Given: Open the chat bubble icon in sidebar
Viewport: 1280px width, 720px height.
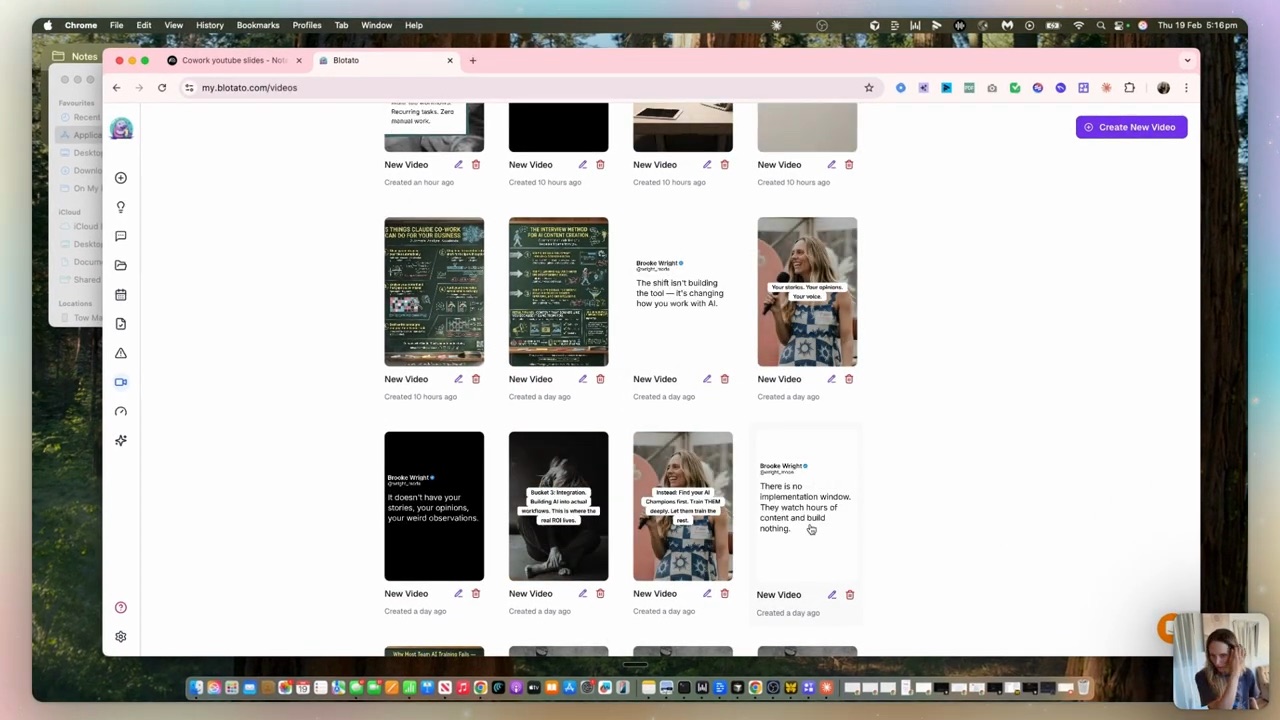Looking at the screenshot, I should 121,236.
